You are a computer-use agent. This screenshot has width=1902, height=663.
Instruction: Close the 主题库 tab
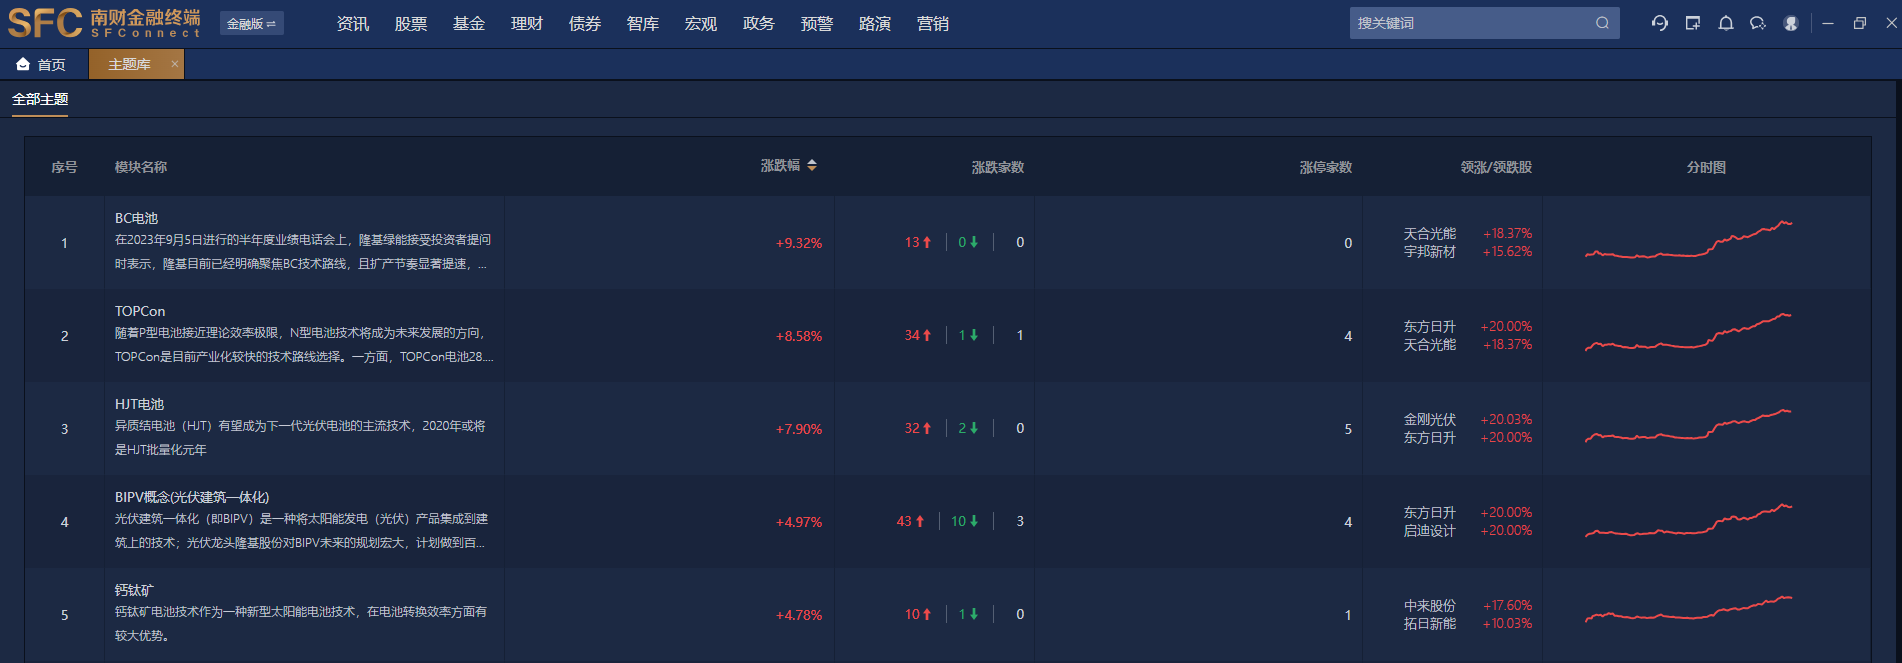tap(175, 64)
